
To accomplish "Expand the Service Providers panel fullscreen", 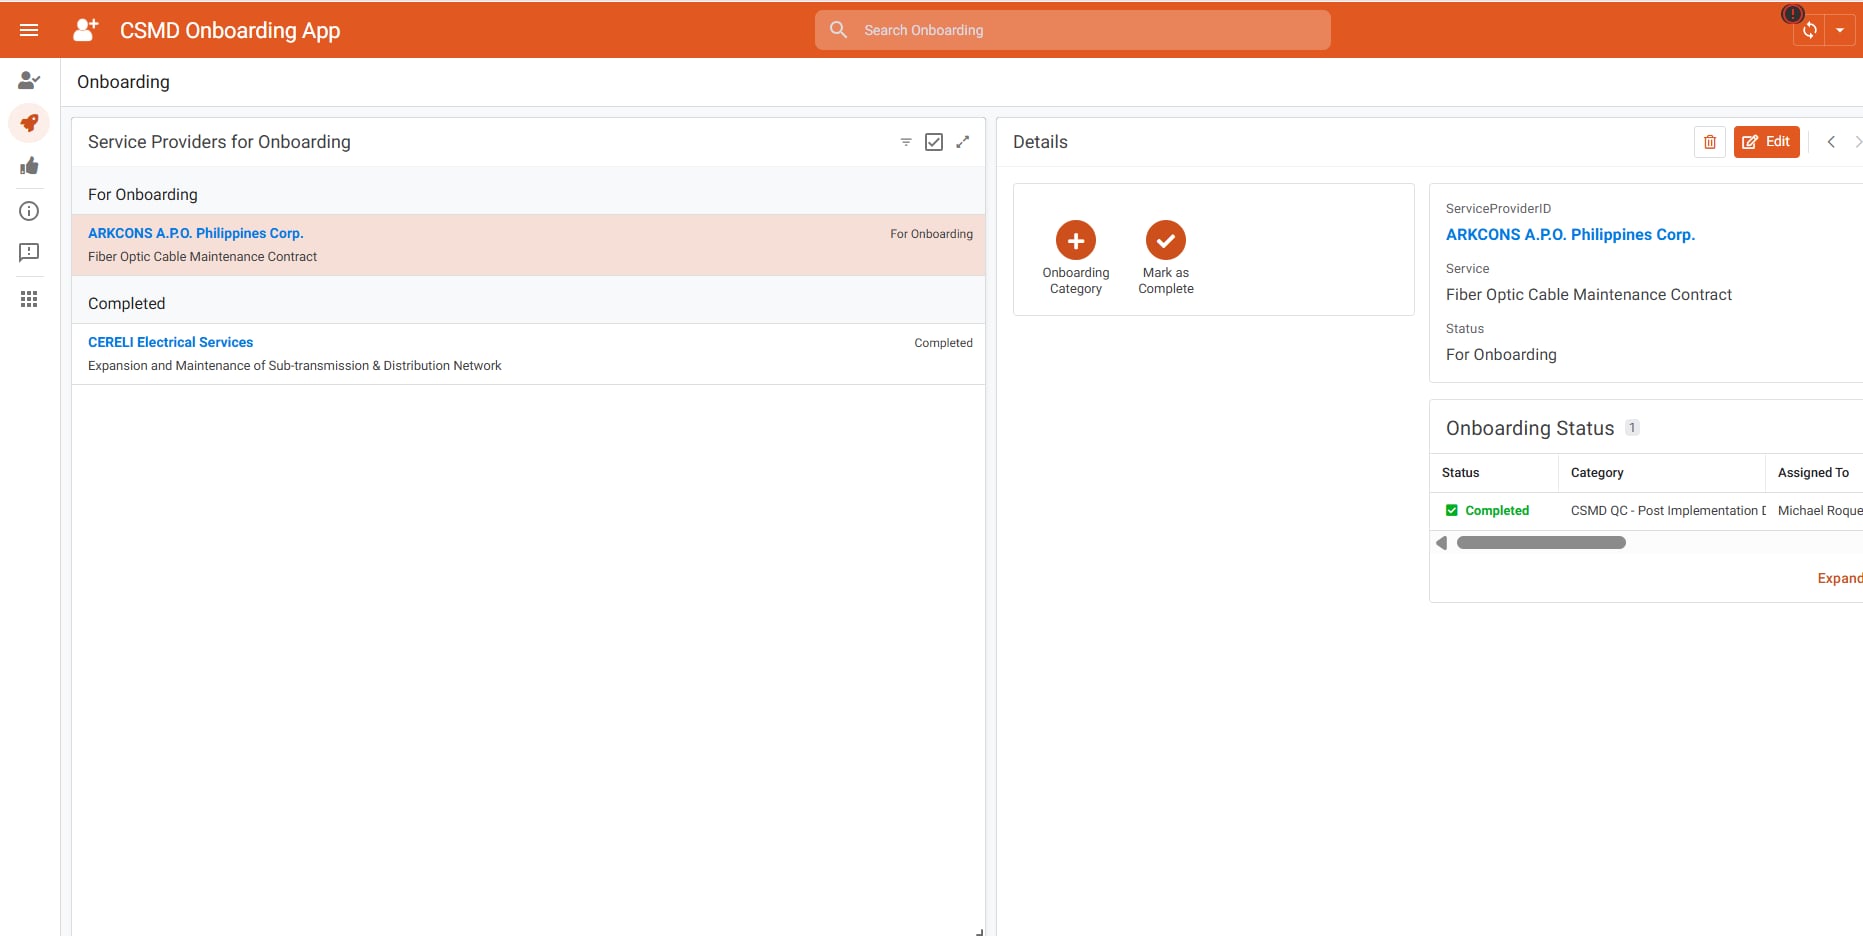I will 963,142.
